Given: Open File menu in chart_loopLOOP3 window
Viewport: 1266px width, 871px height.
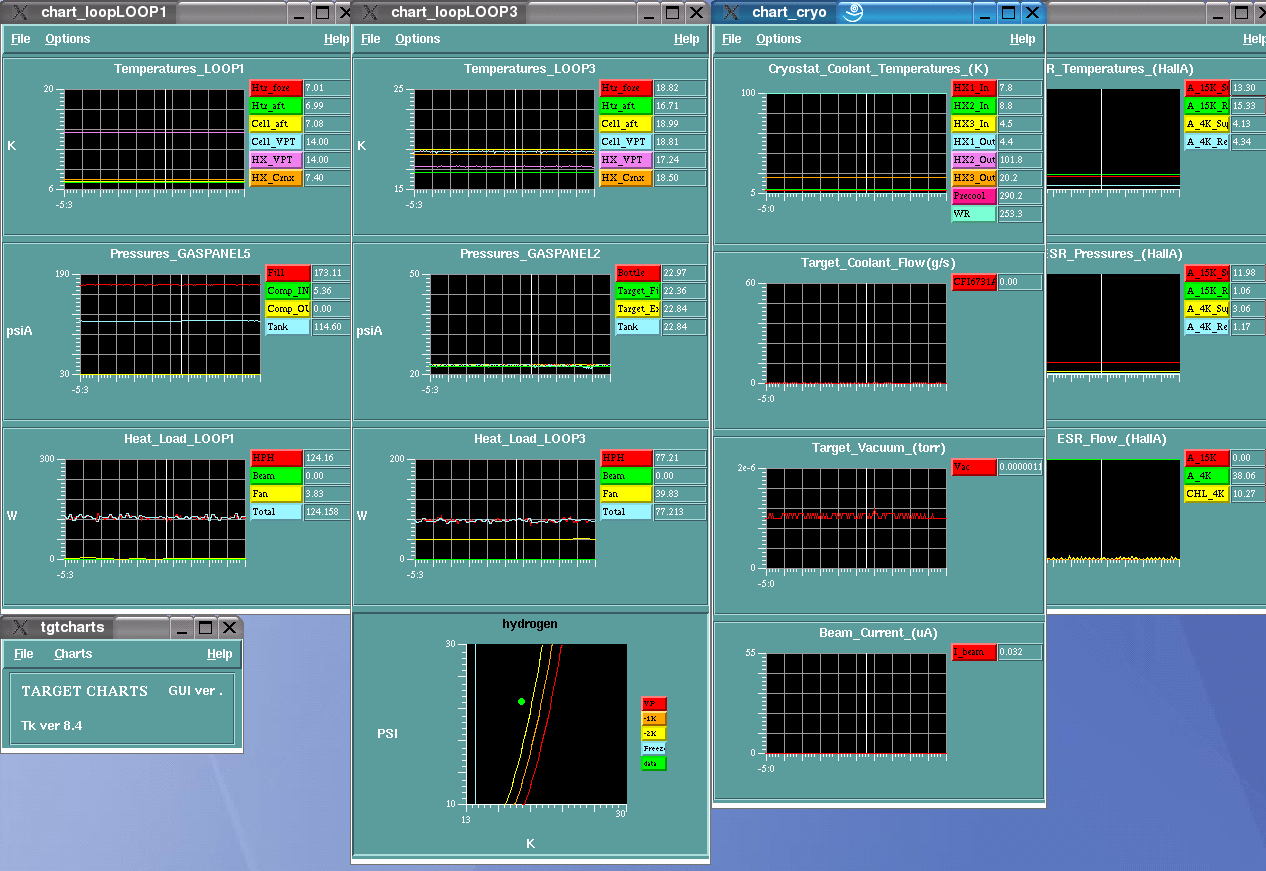Looking at the screenshot, I should 371,39.
